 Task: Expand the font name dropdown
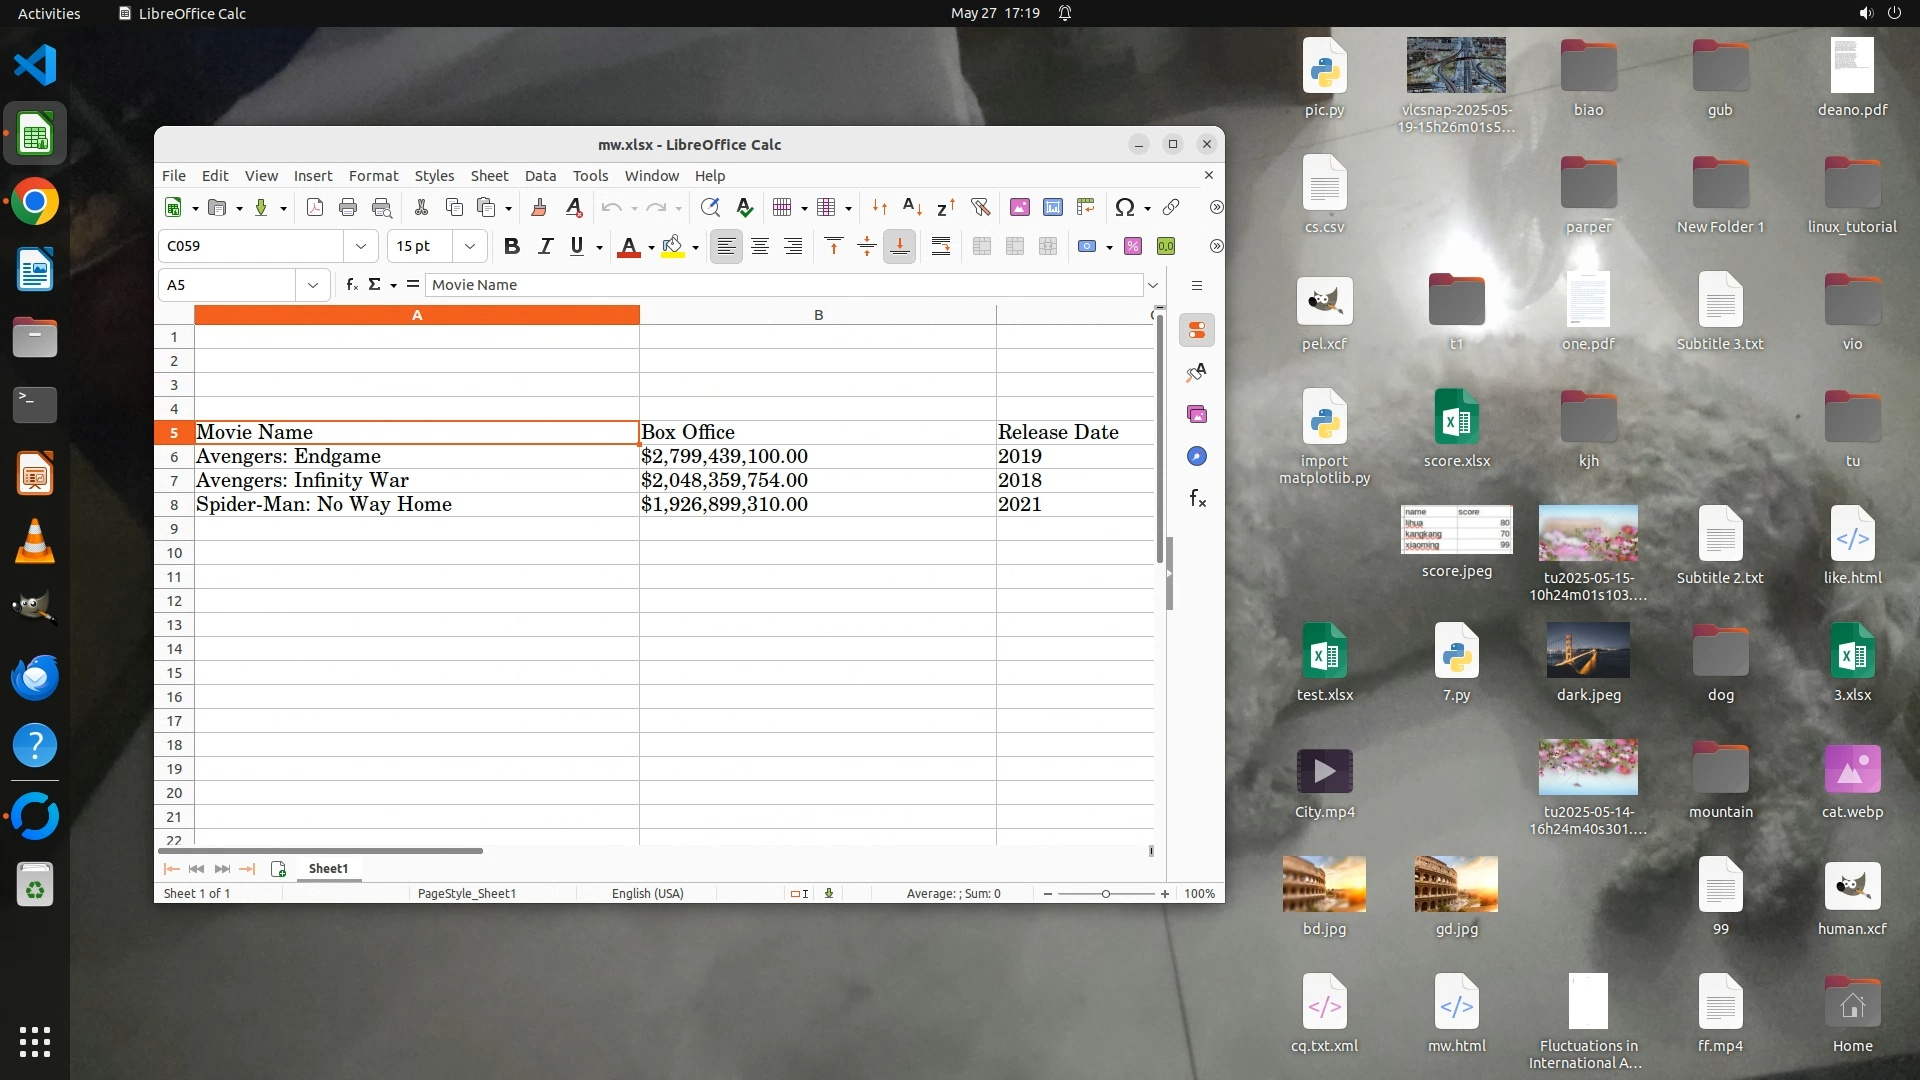361,246
